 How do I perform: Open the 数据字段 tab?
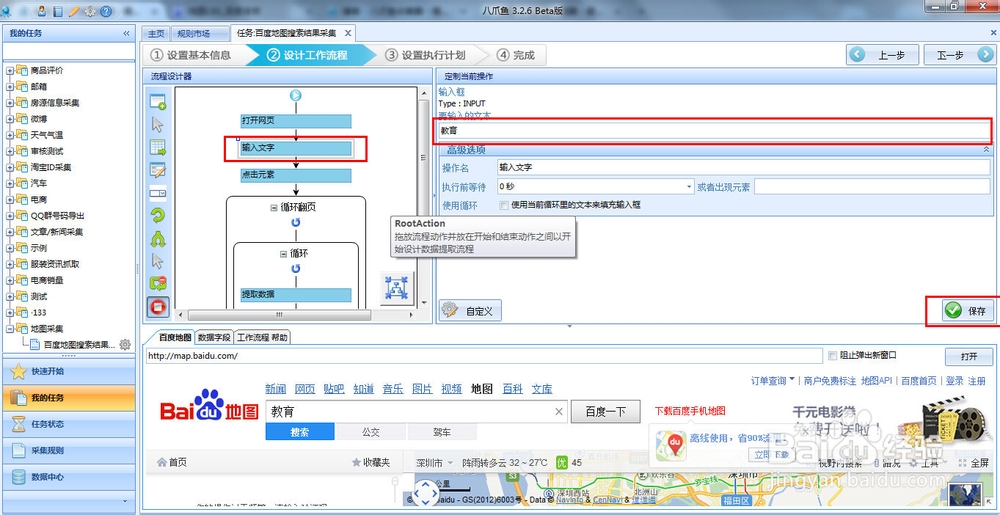(x=214, y=338)
